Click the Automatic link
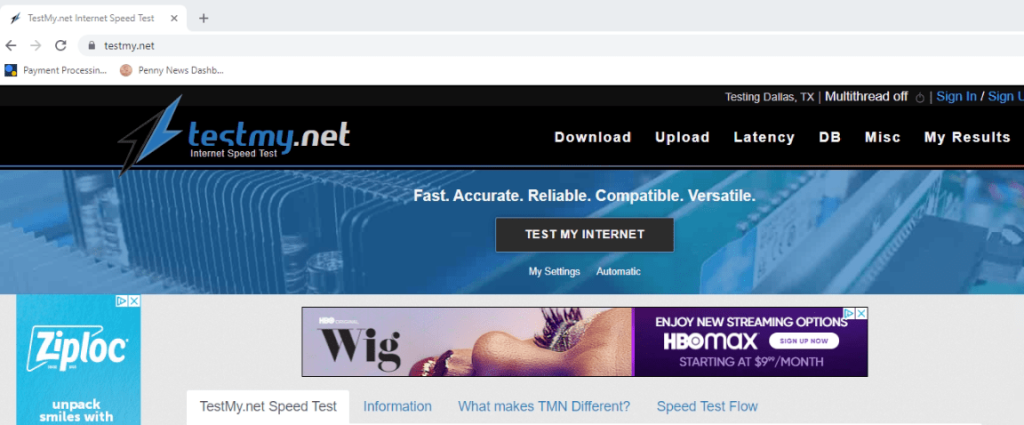1024x425 pixels. pos(618,272)
